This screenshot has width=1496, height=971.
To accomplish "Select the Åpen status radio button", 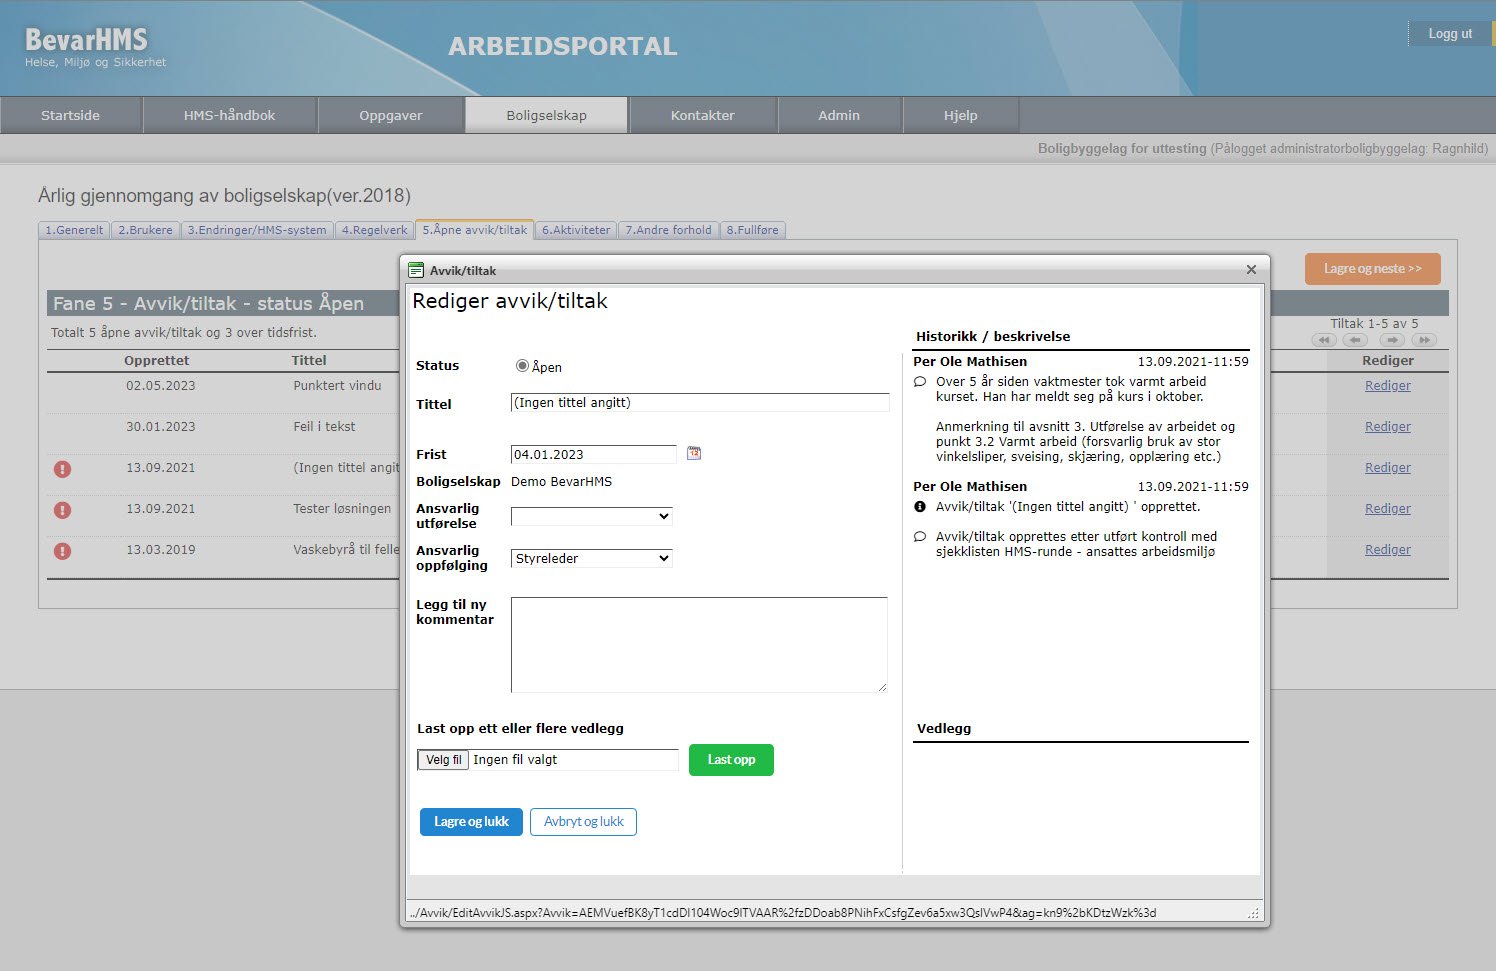I will (522, 366).
